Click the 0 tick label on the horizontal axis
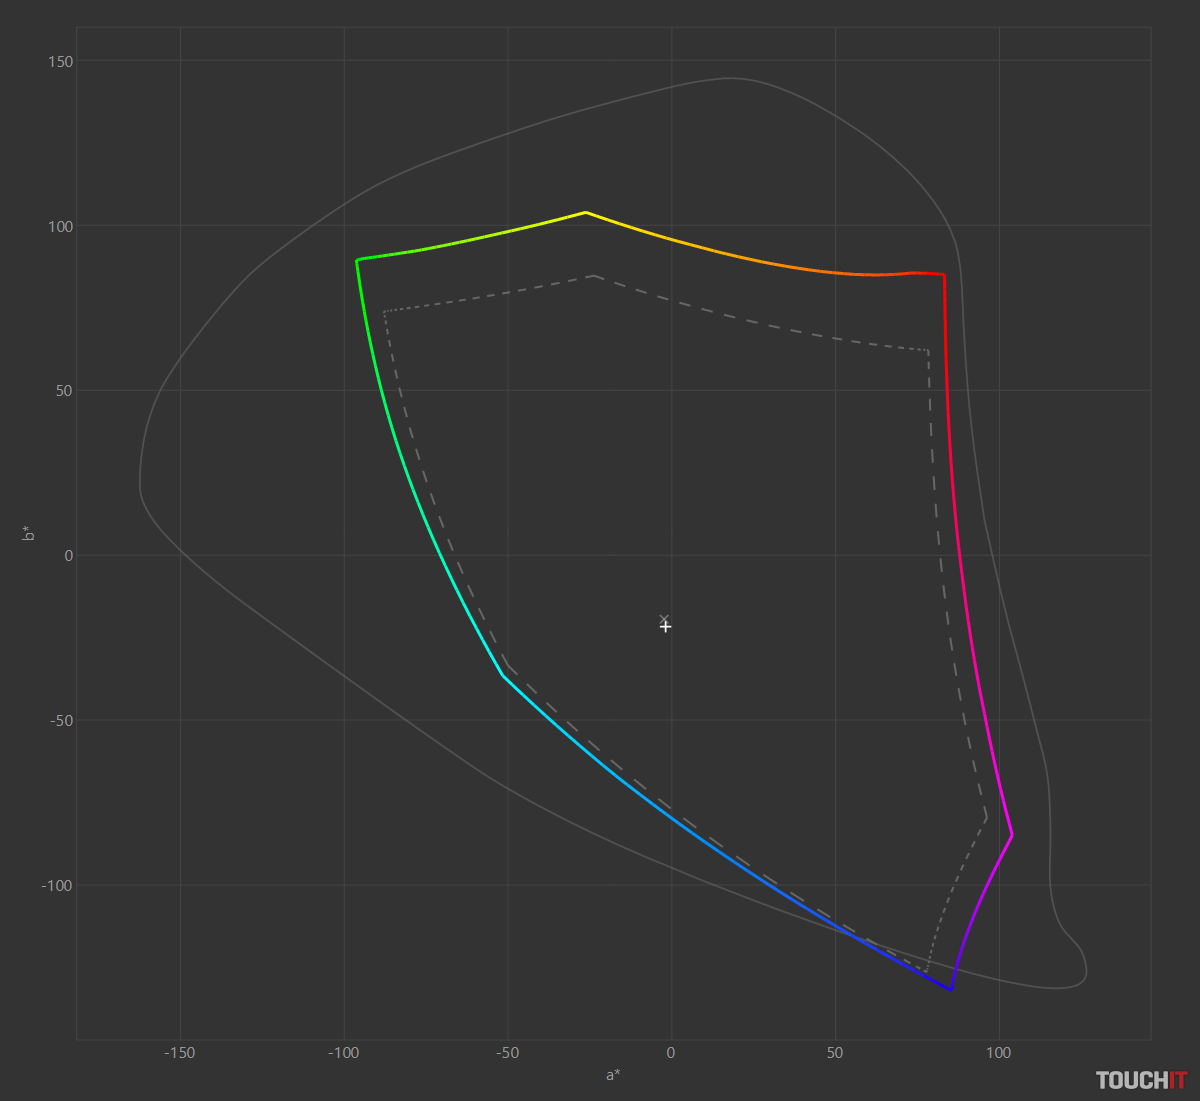The height and width of the screenshot is (1101, 1200). click(671, 1053)
